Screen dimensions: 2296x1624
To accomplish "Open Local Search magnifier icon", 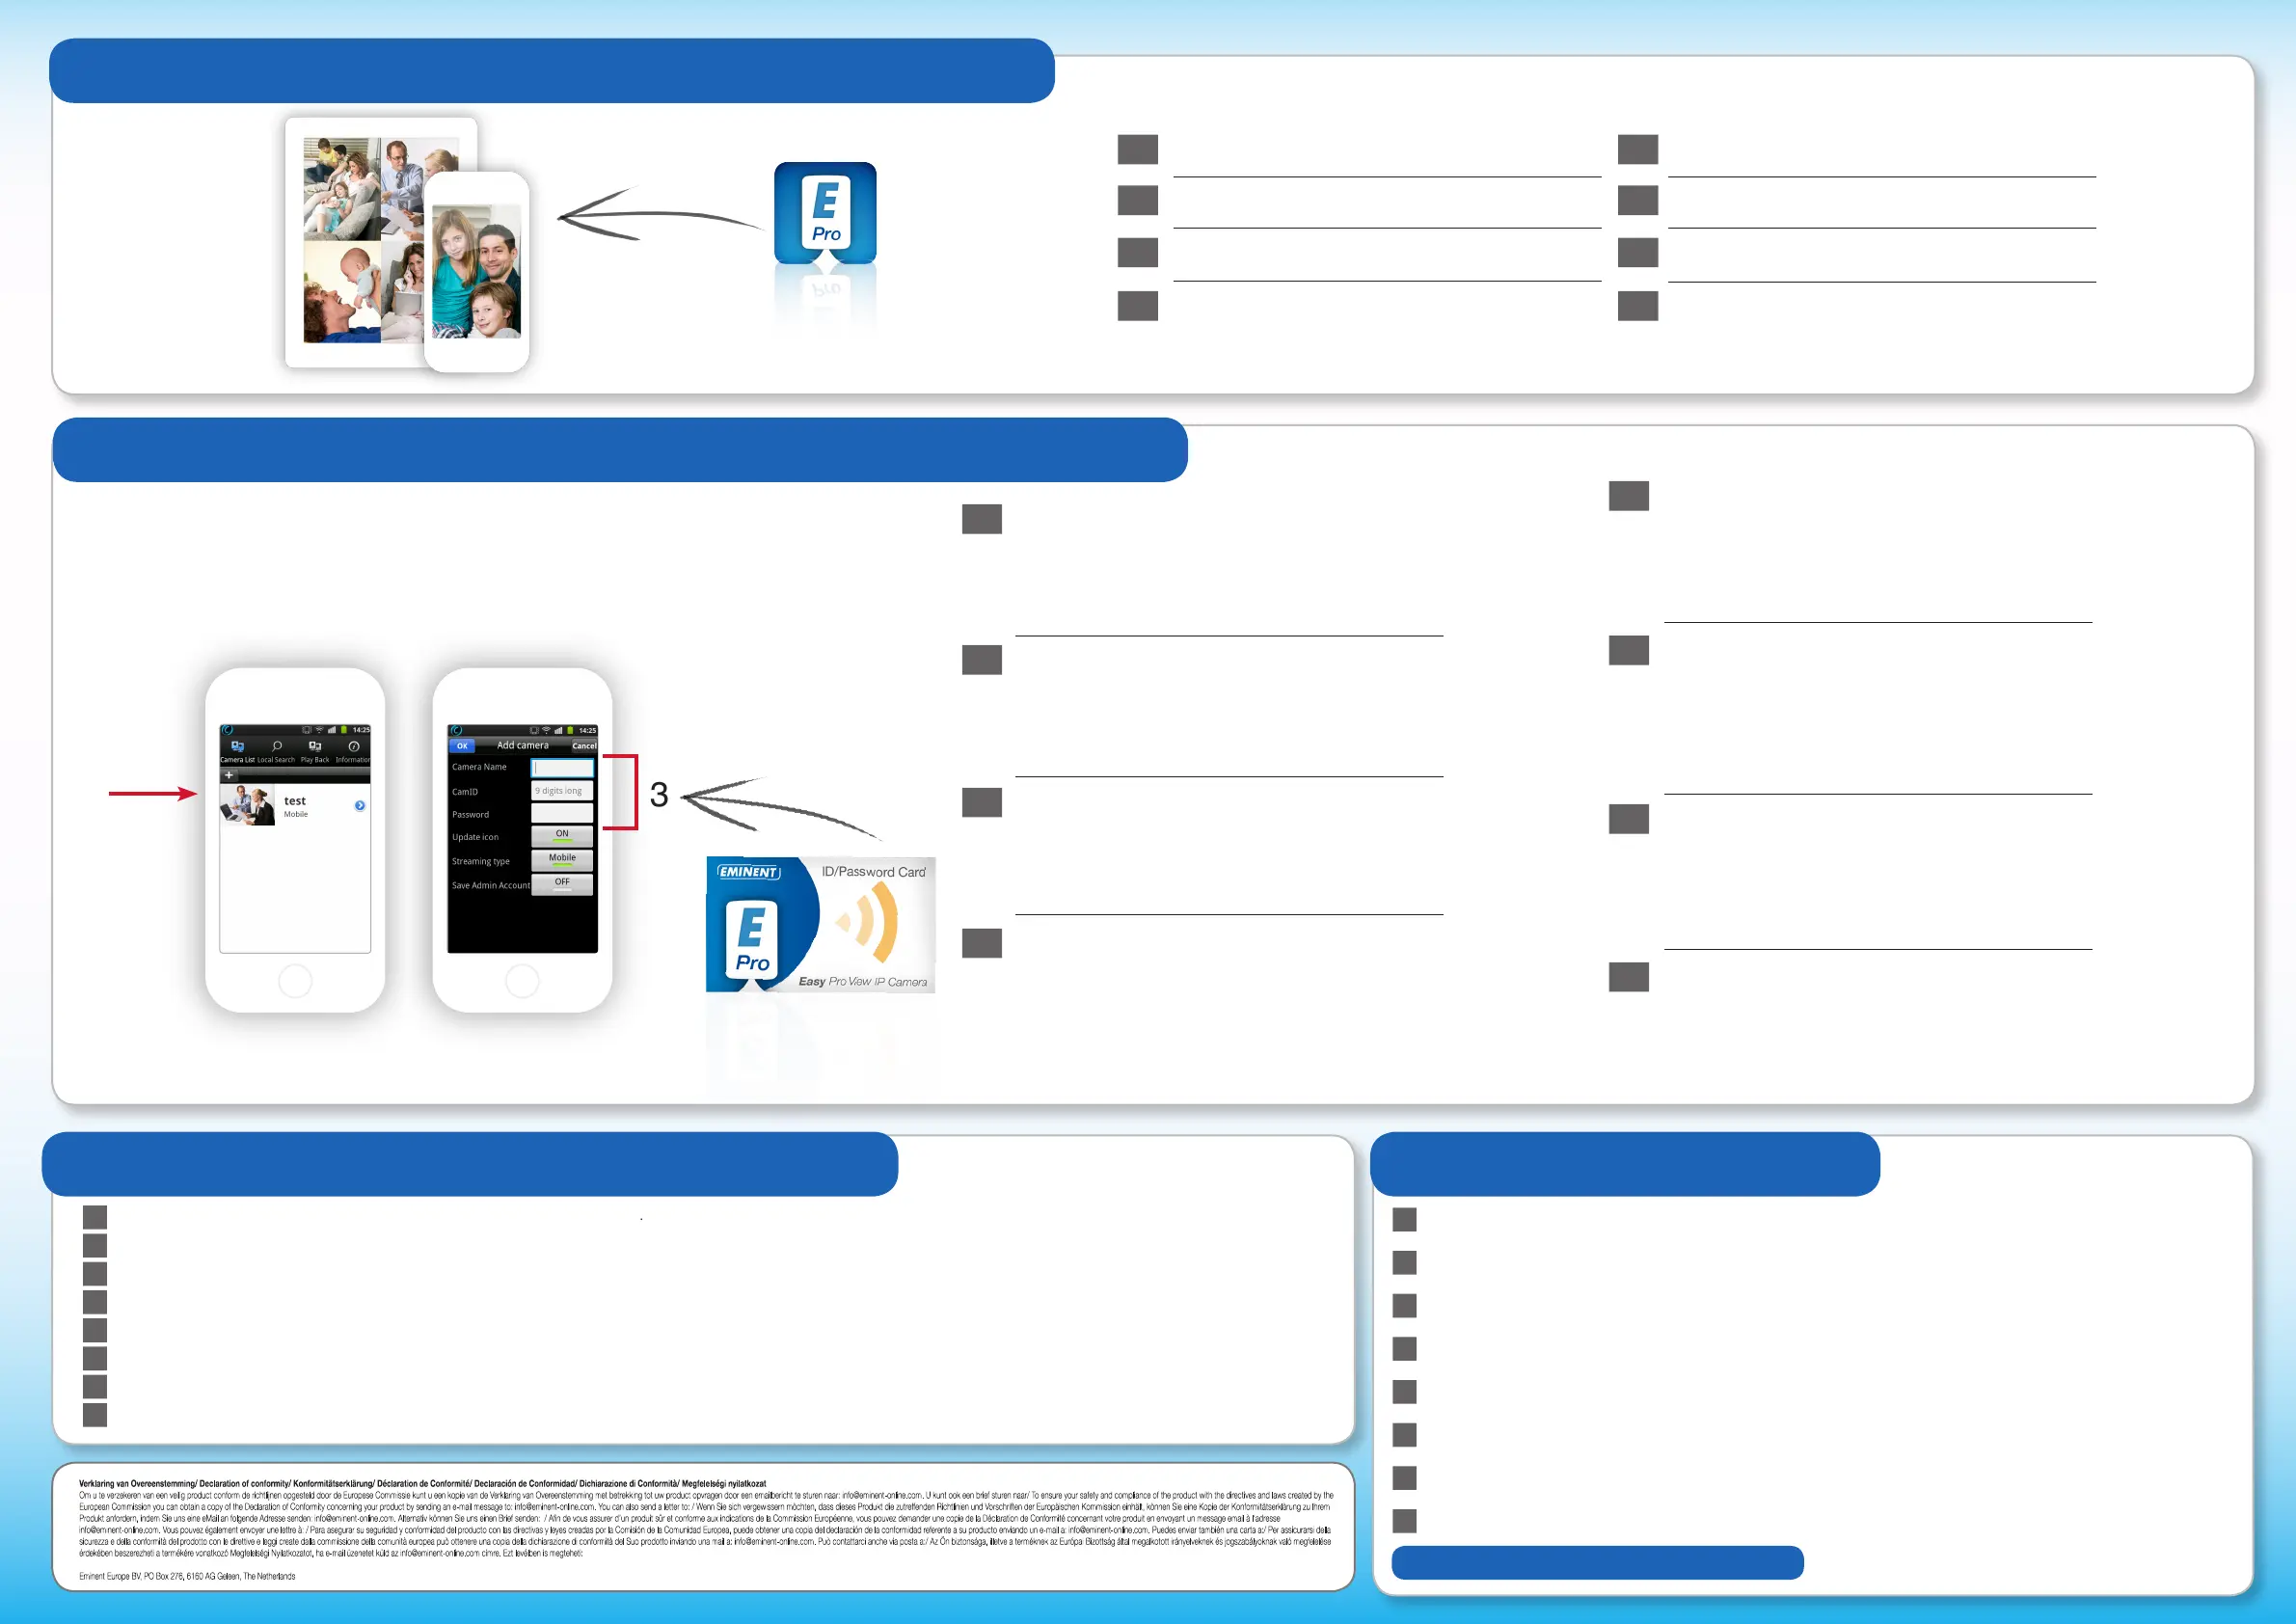I will (277, 747).
